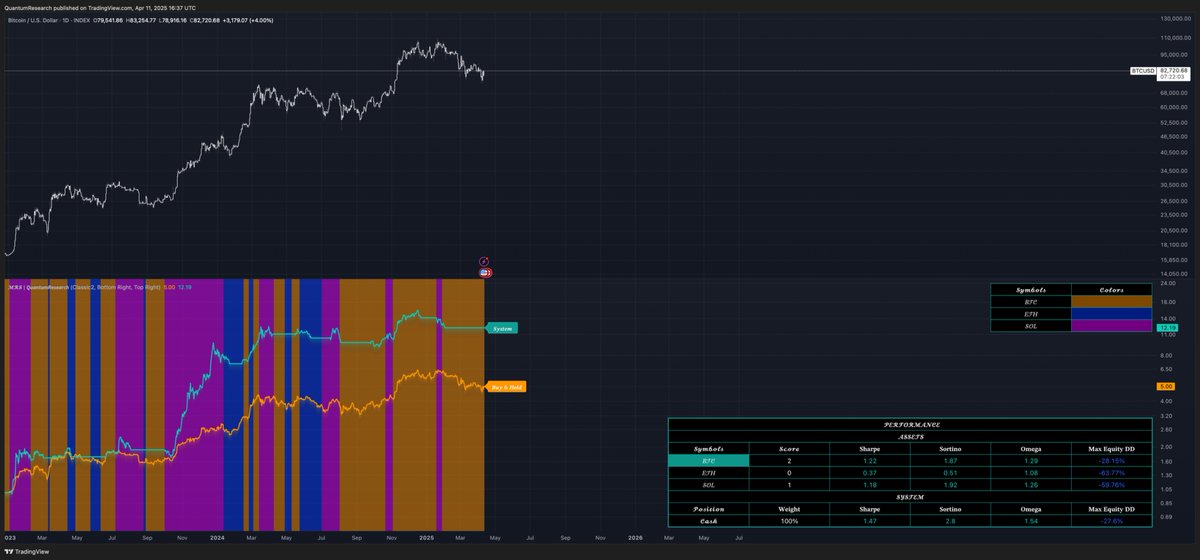The image size is (1200, 560).
Task: Click the orange Buy & Hold label
Action: tap(505, 386)
